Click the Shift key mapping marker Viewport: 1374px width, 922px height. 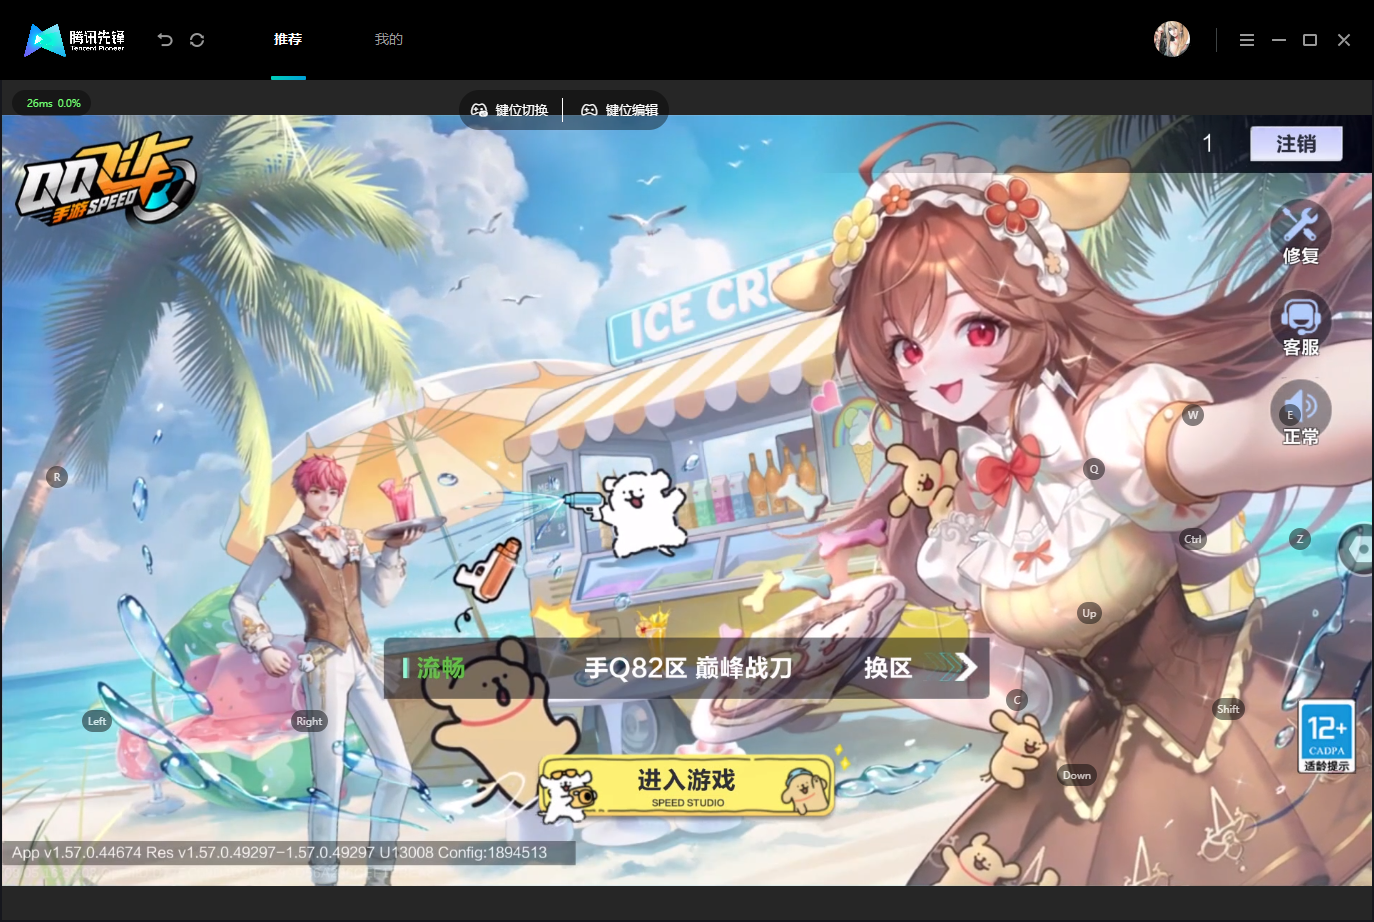click(1228, 709)
